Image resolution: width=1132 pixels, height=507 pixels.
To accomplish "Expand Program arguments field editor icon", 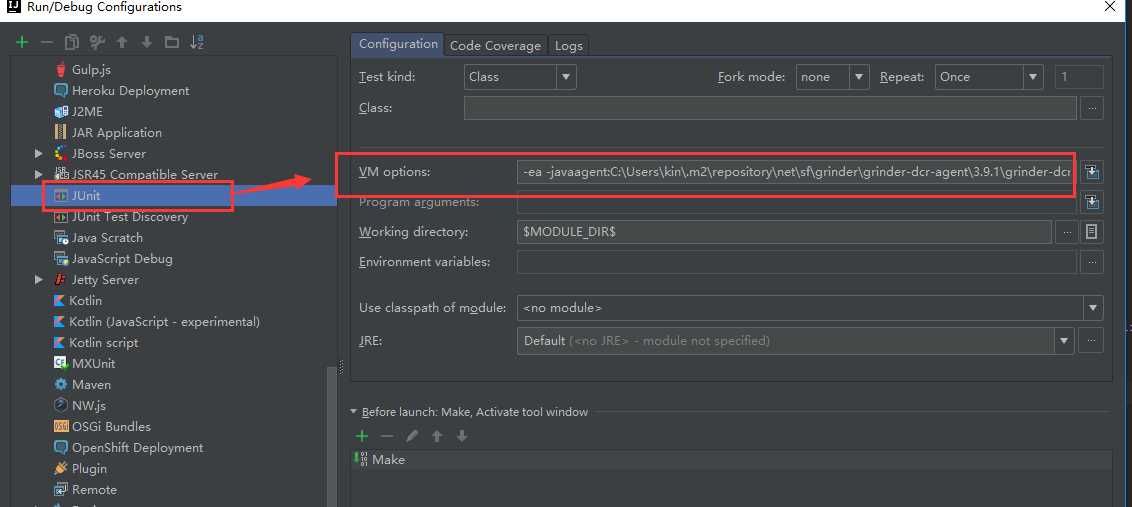I will pos(1092,202).
